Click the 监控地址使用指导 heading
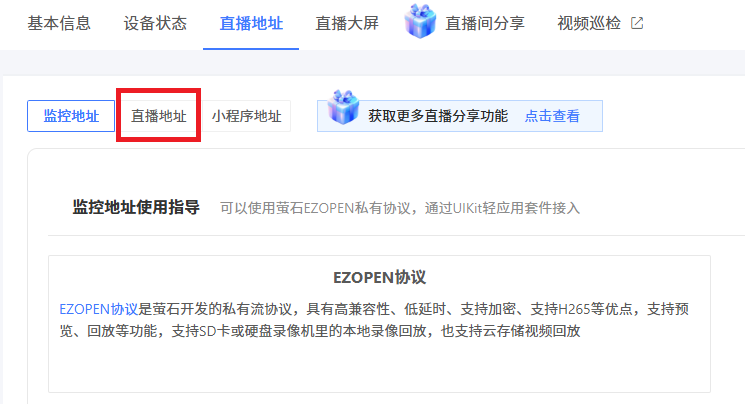 click(x=136, y=208)
